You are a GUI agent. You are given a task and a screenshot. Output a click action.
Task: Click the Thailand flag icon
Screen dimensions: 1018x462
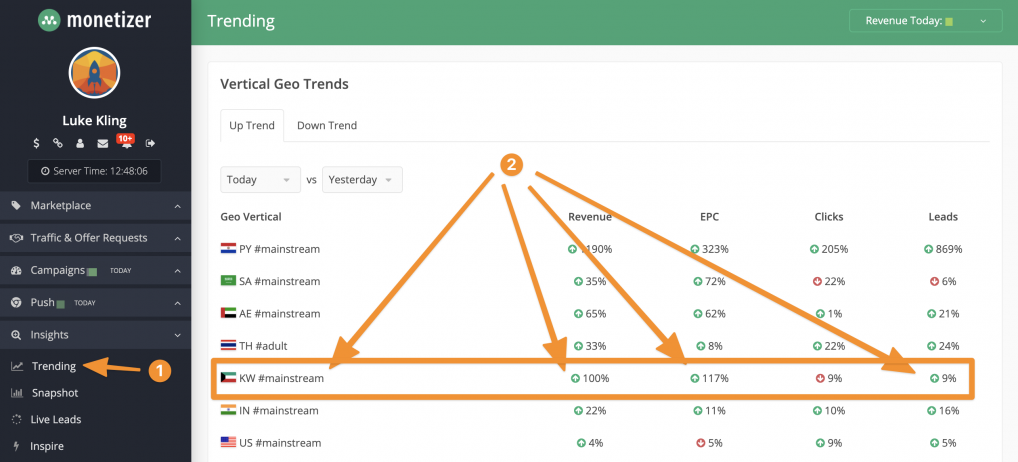(x=228, y=345)
